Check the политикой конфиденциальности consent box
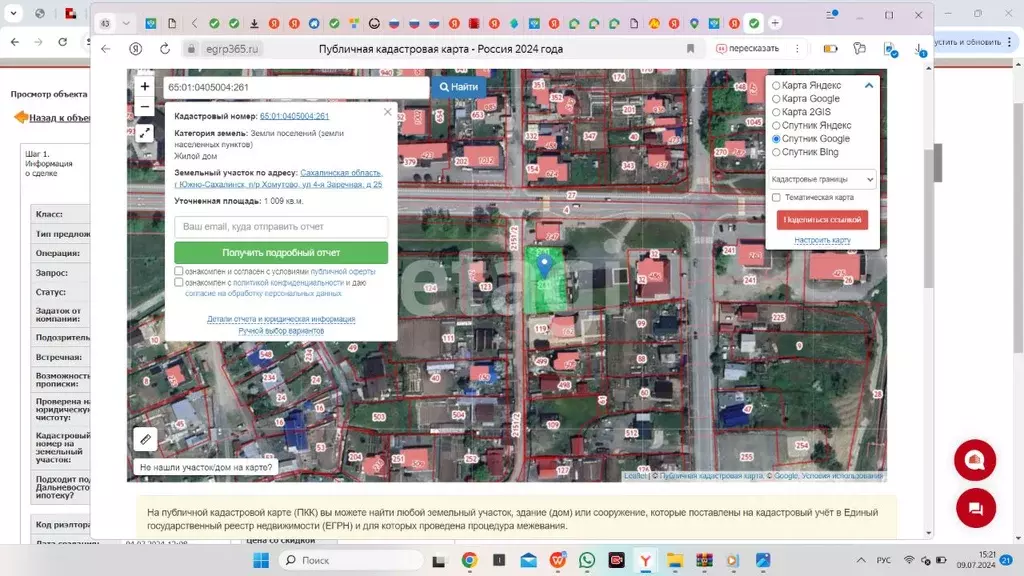 (178, 282)
